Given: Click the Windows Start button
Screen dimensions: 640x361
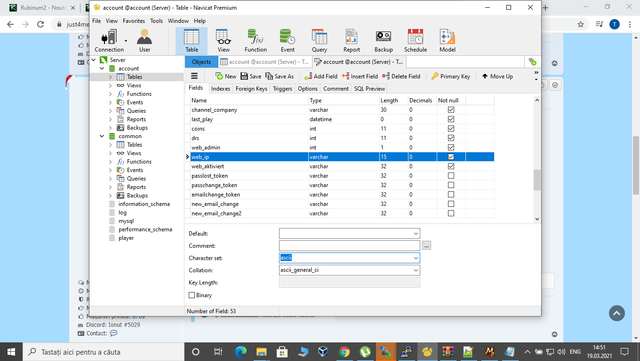Looking at the screenshot, I should point(11,352).
